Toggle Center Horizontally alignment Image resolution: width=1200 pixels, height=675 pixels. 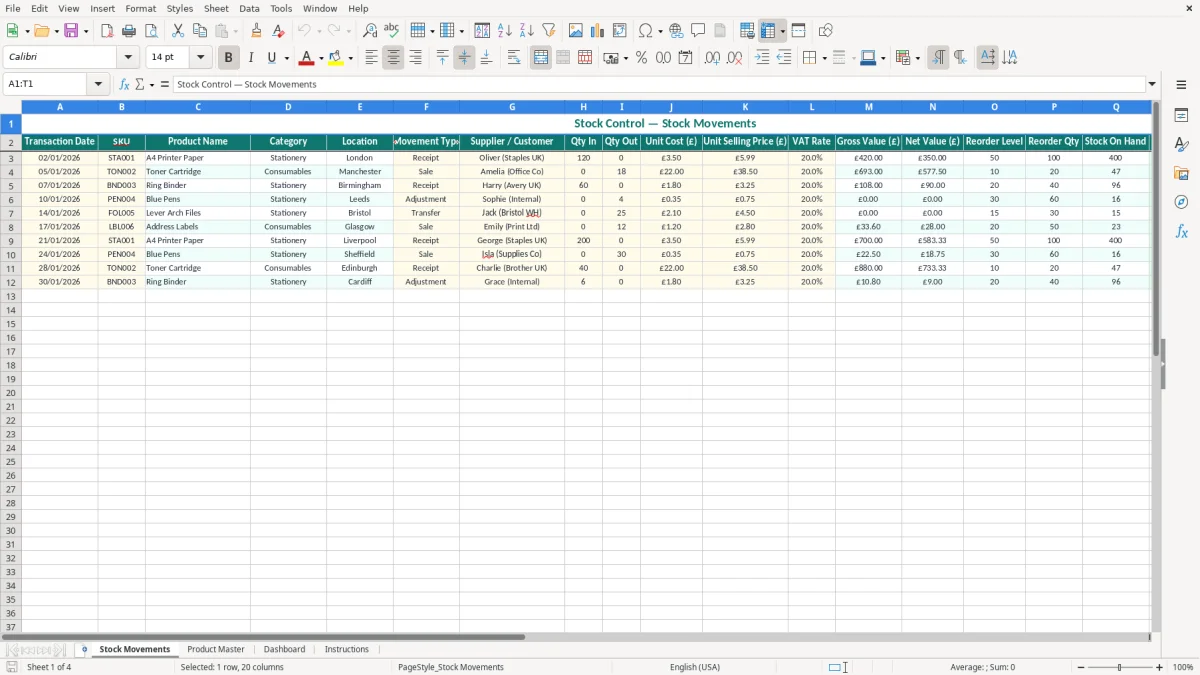393,58
